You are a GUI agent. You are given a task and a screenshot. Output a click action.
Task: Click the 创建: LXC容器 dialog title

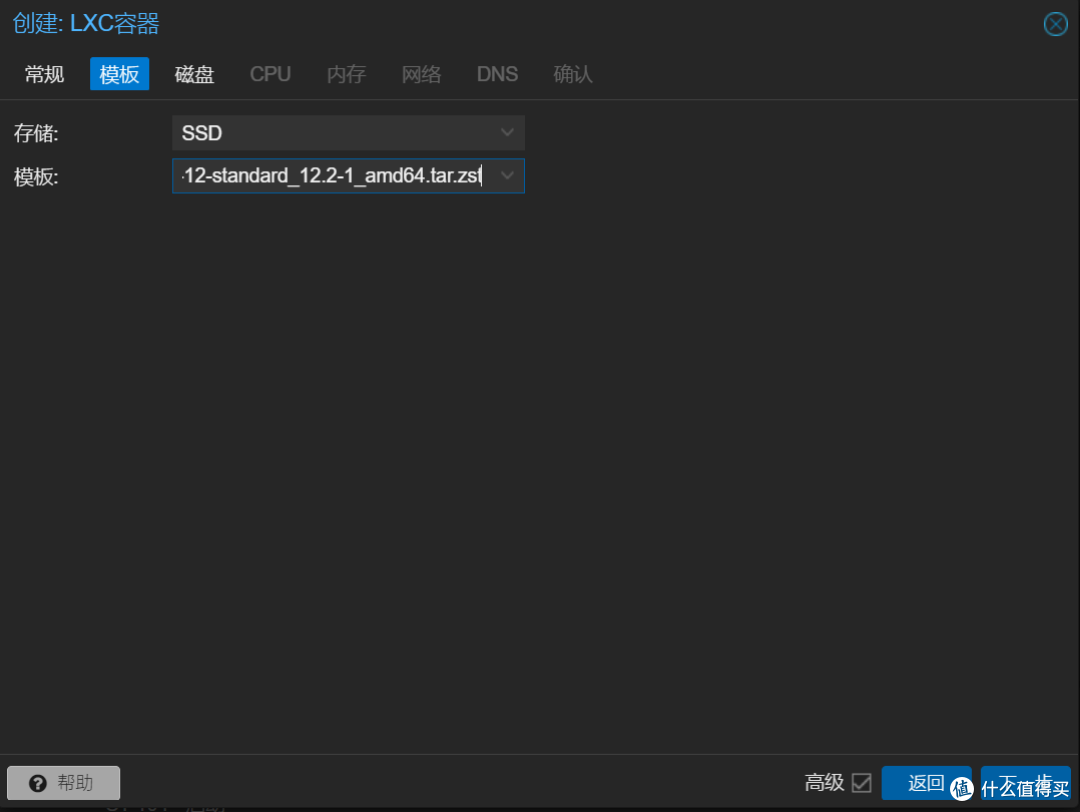(x=85, y=24)
